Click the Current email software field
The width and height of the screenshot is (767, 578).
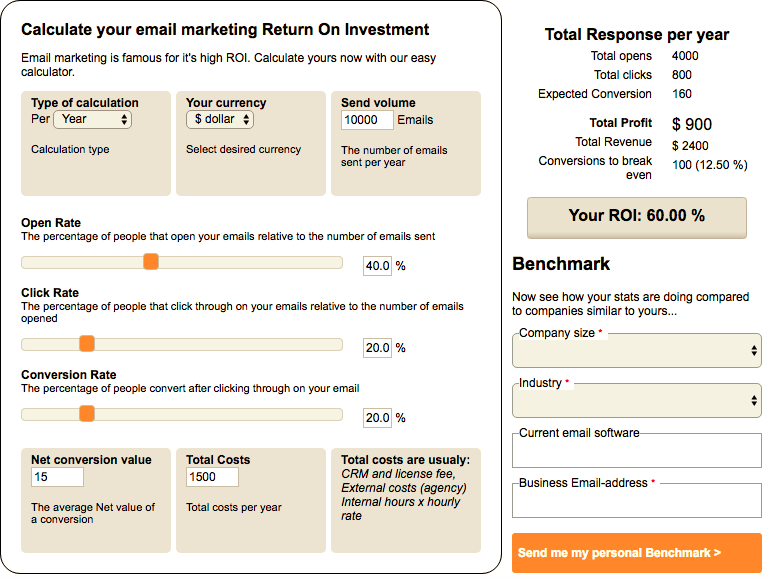point(636,451)
